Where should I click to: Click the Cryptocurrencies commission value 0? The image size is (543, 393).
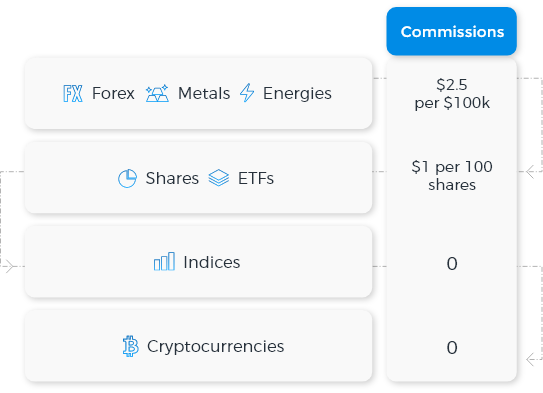(452, 348)
